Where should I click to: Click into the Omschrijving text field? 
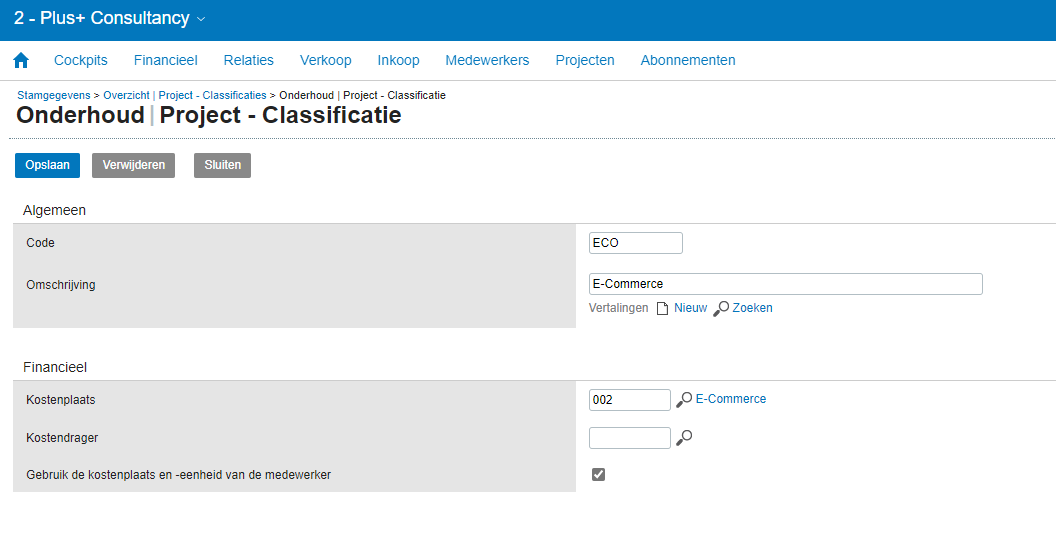pyautogui.click(x=786, y=284)
